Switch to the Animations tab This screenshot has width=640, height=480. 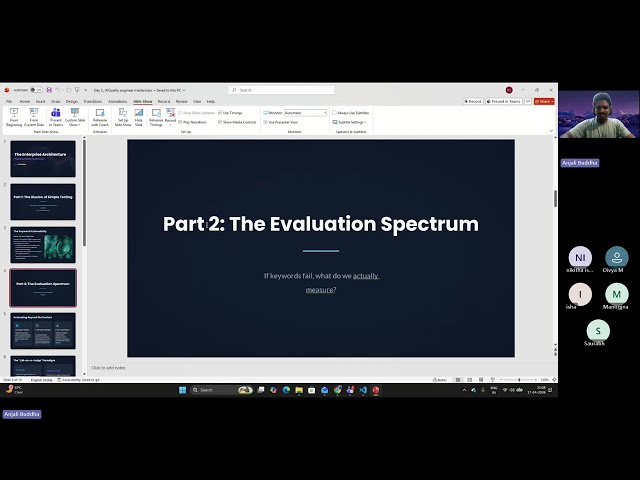(x=118, y=101)
